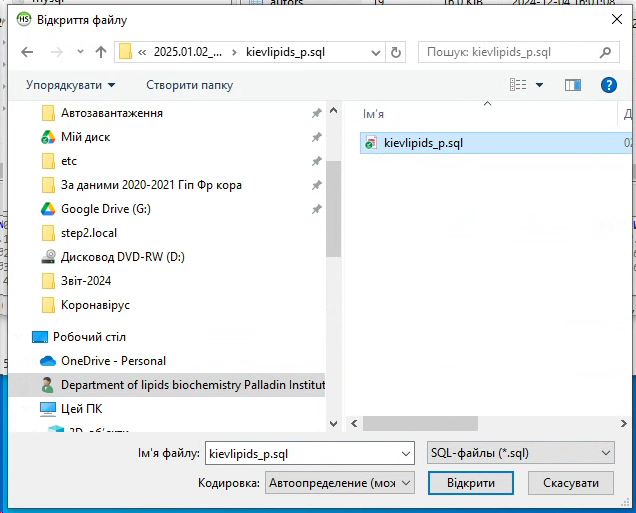
Task: Open view options dropdown arrow
Action: (539, 85)
